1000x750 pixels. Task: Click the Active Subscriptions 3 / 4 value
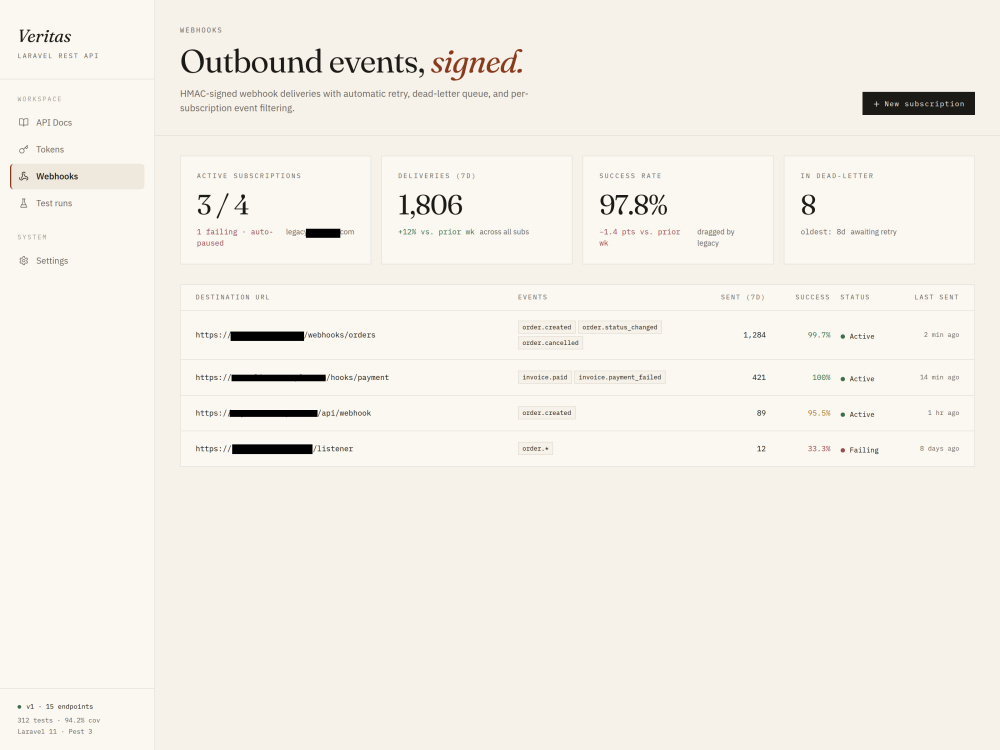(x=223, y=205)
